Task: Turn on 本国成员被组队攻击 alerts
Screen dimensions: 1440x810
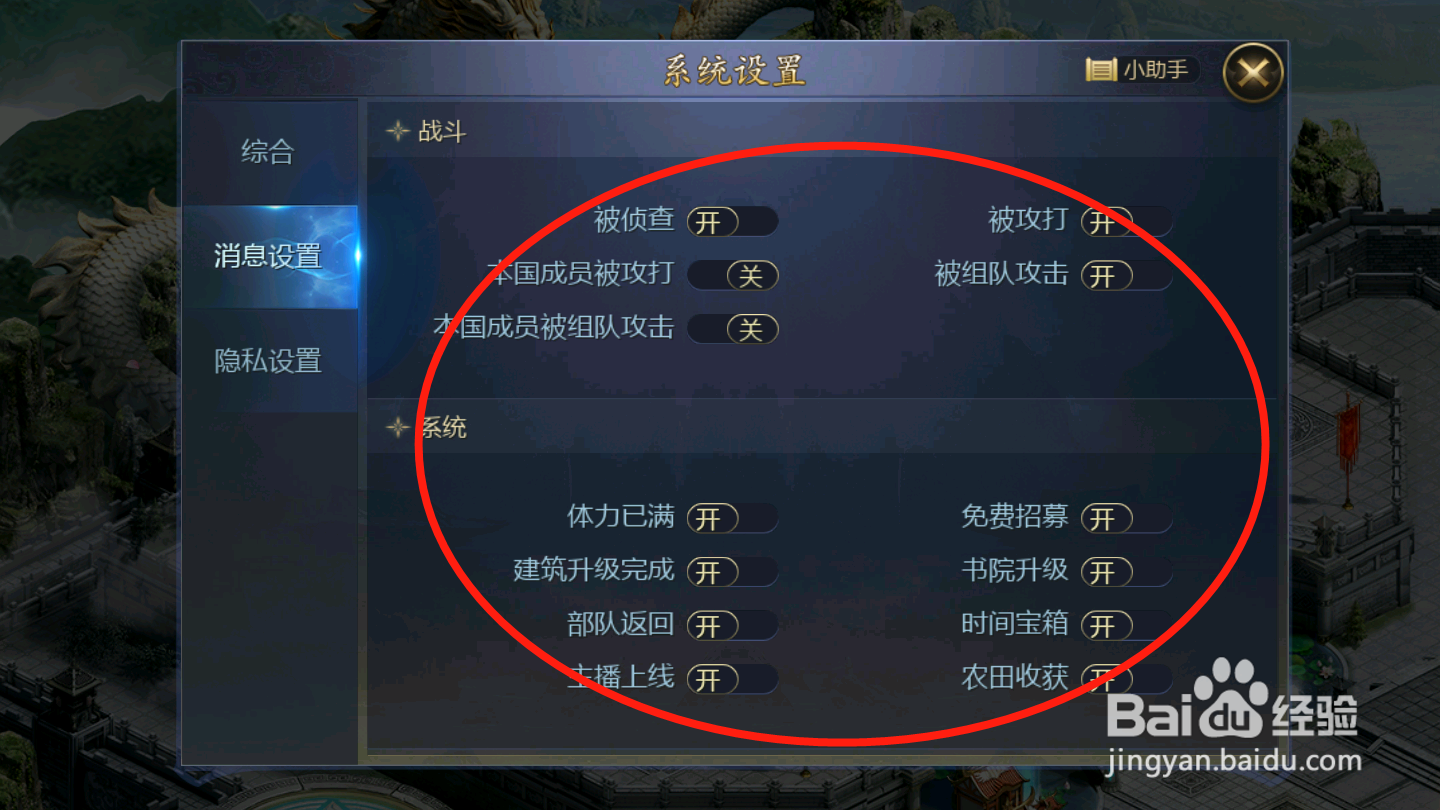Action: (732, 329)
